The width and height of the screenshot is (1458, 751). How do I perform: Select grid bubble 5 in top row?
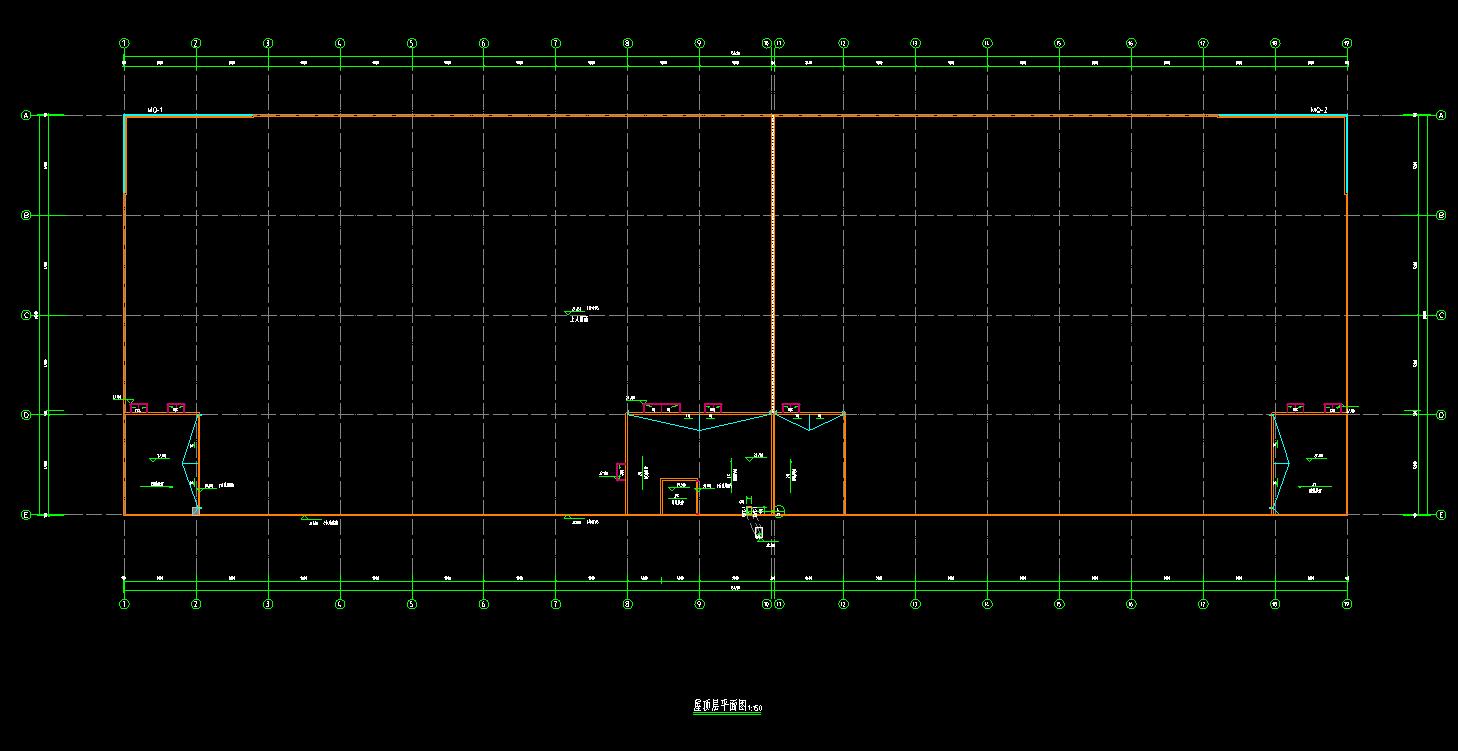pyautogui.click(x=411, y=43)
